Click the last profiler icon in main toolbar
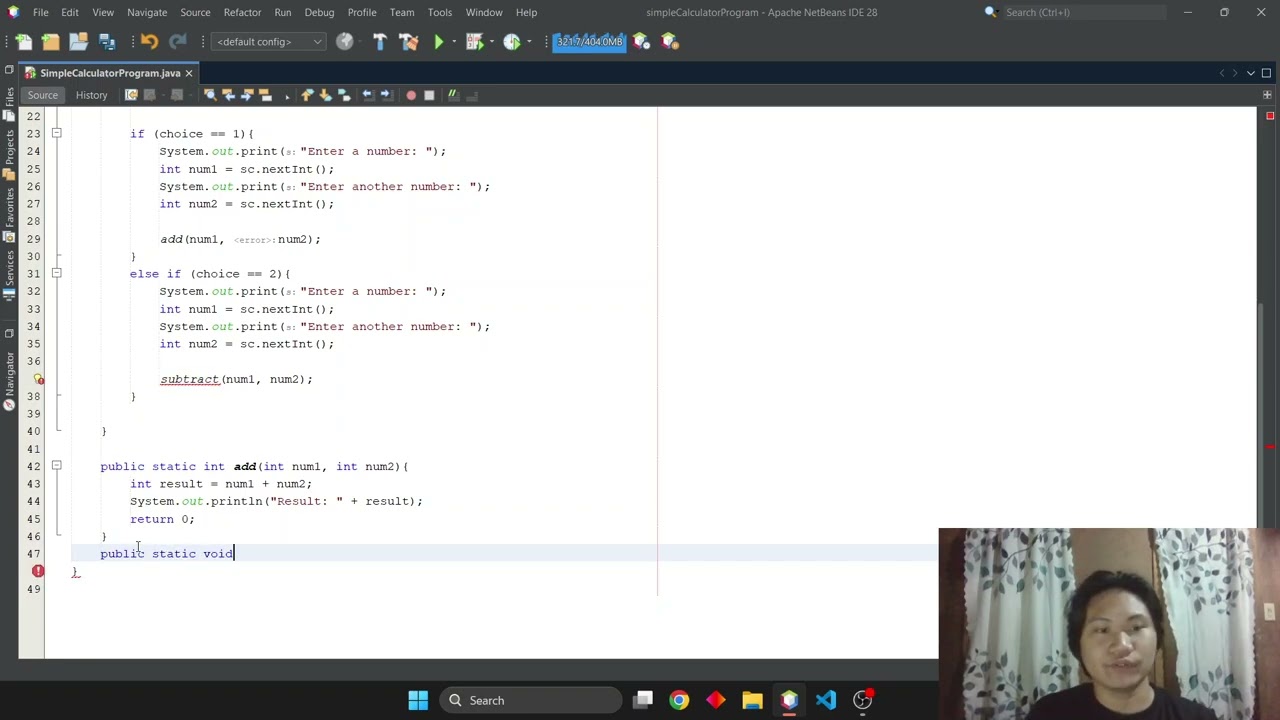The height and width of the screenshot is (720, 1280). (669, 42)
